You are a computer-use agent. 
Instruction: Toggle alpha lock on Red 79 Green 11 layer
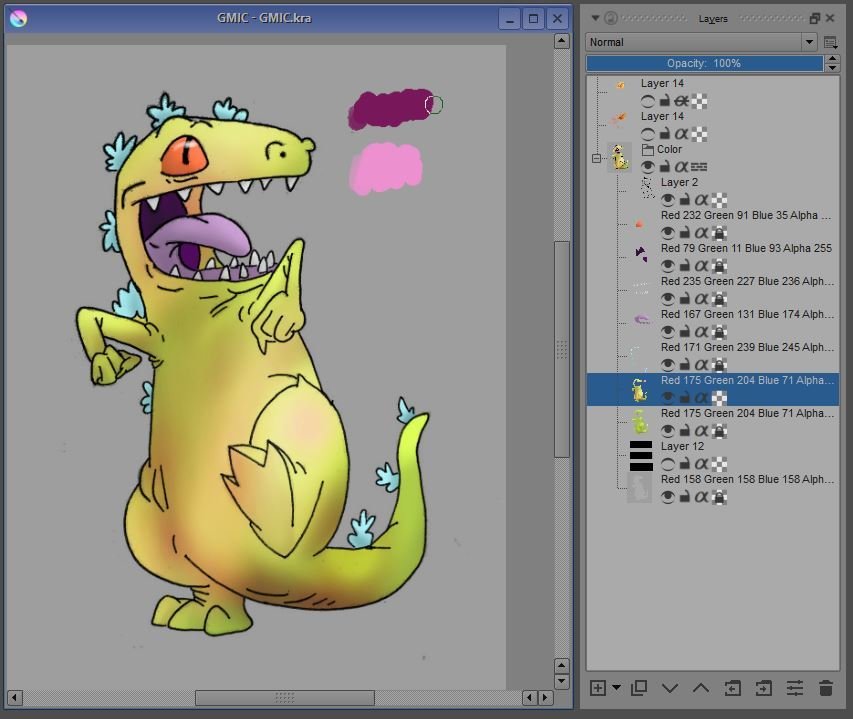point(720,266)
